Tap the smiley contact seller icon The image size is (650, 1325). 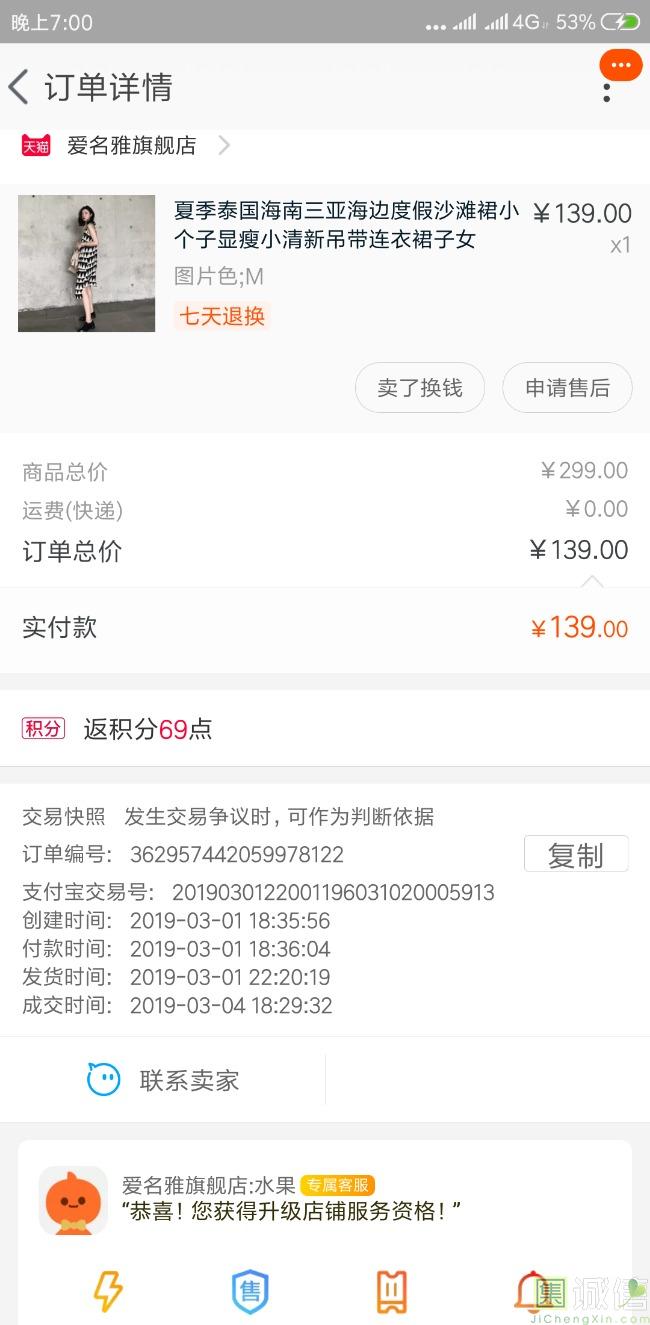104,1080
